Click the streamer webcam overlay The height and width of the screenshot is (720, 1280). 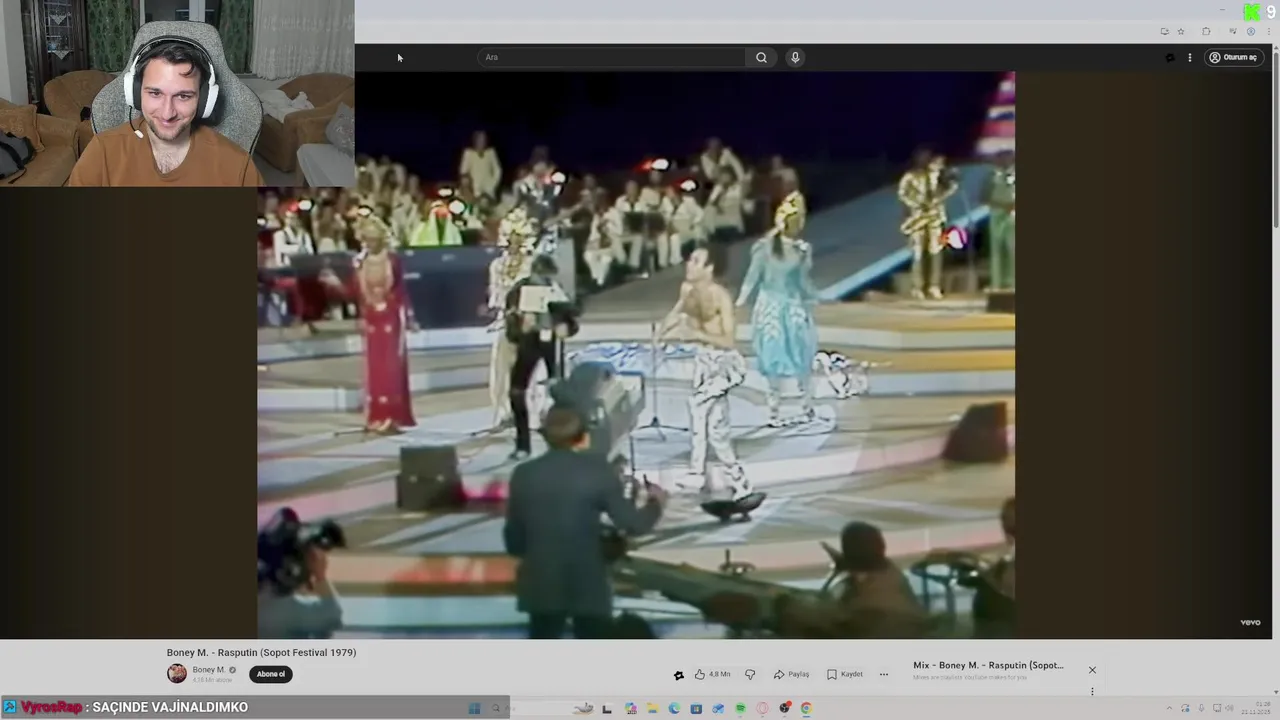click(177, 93)
